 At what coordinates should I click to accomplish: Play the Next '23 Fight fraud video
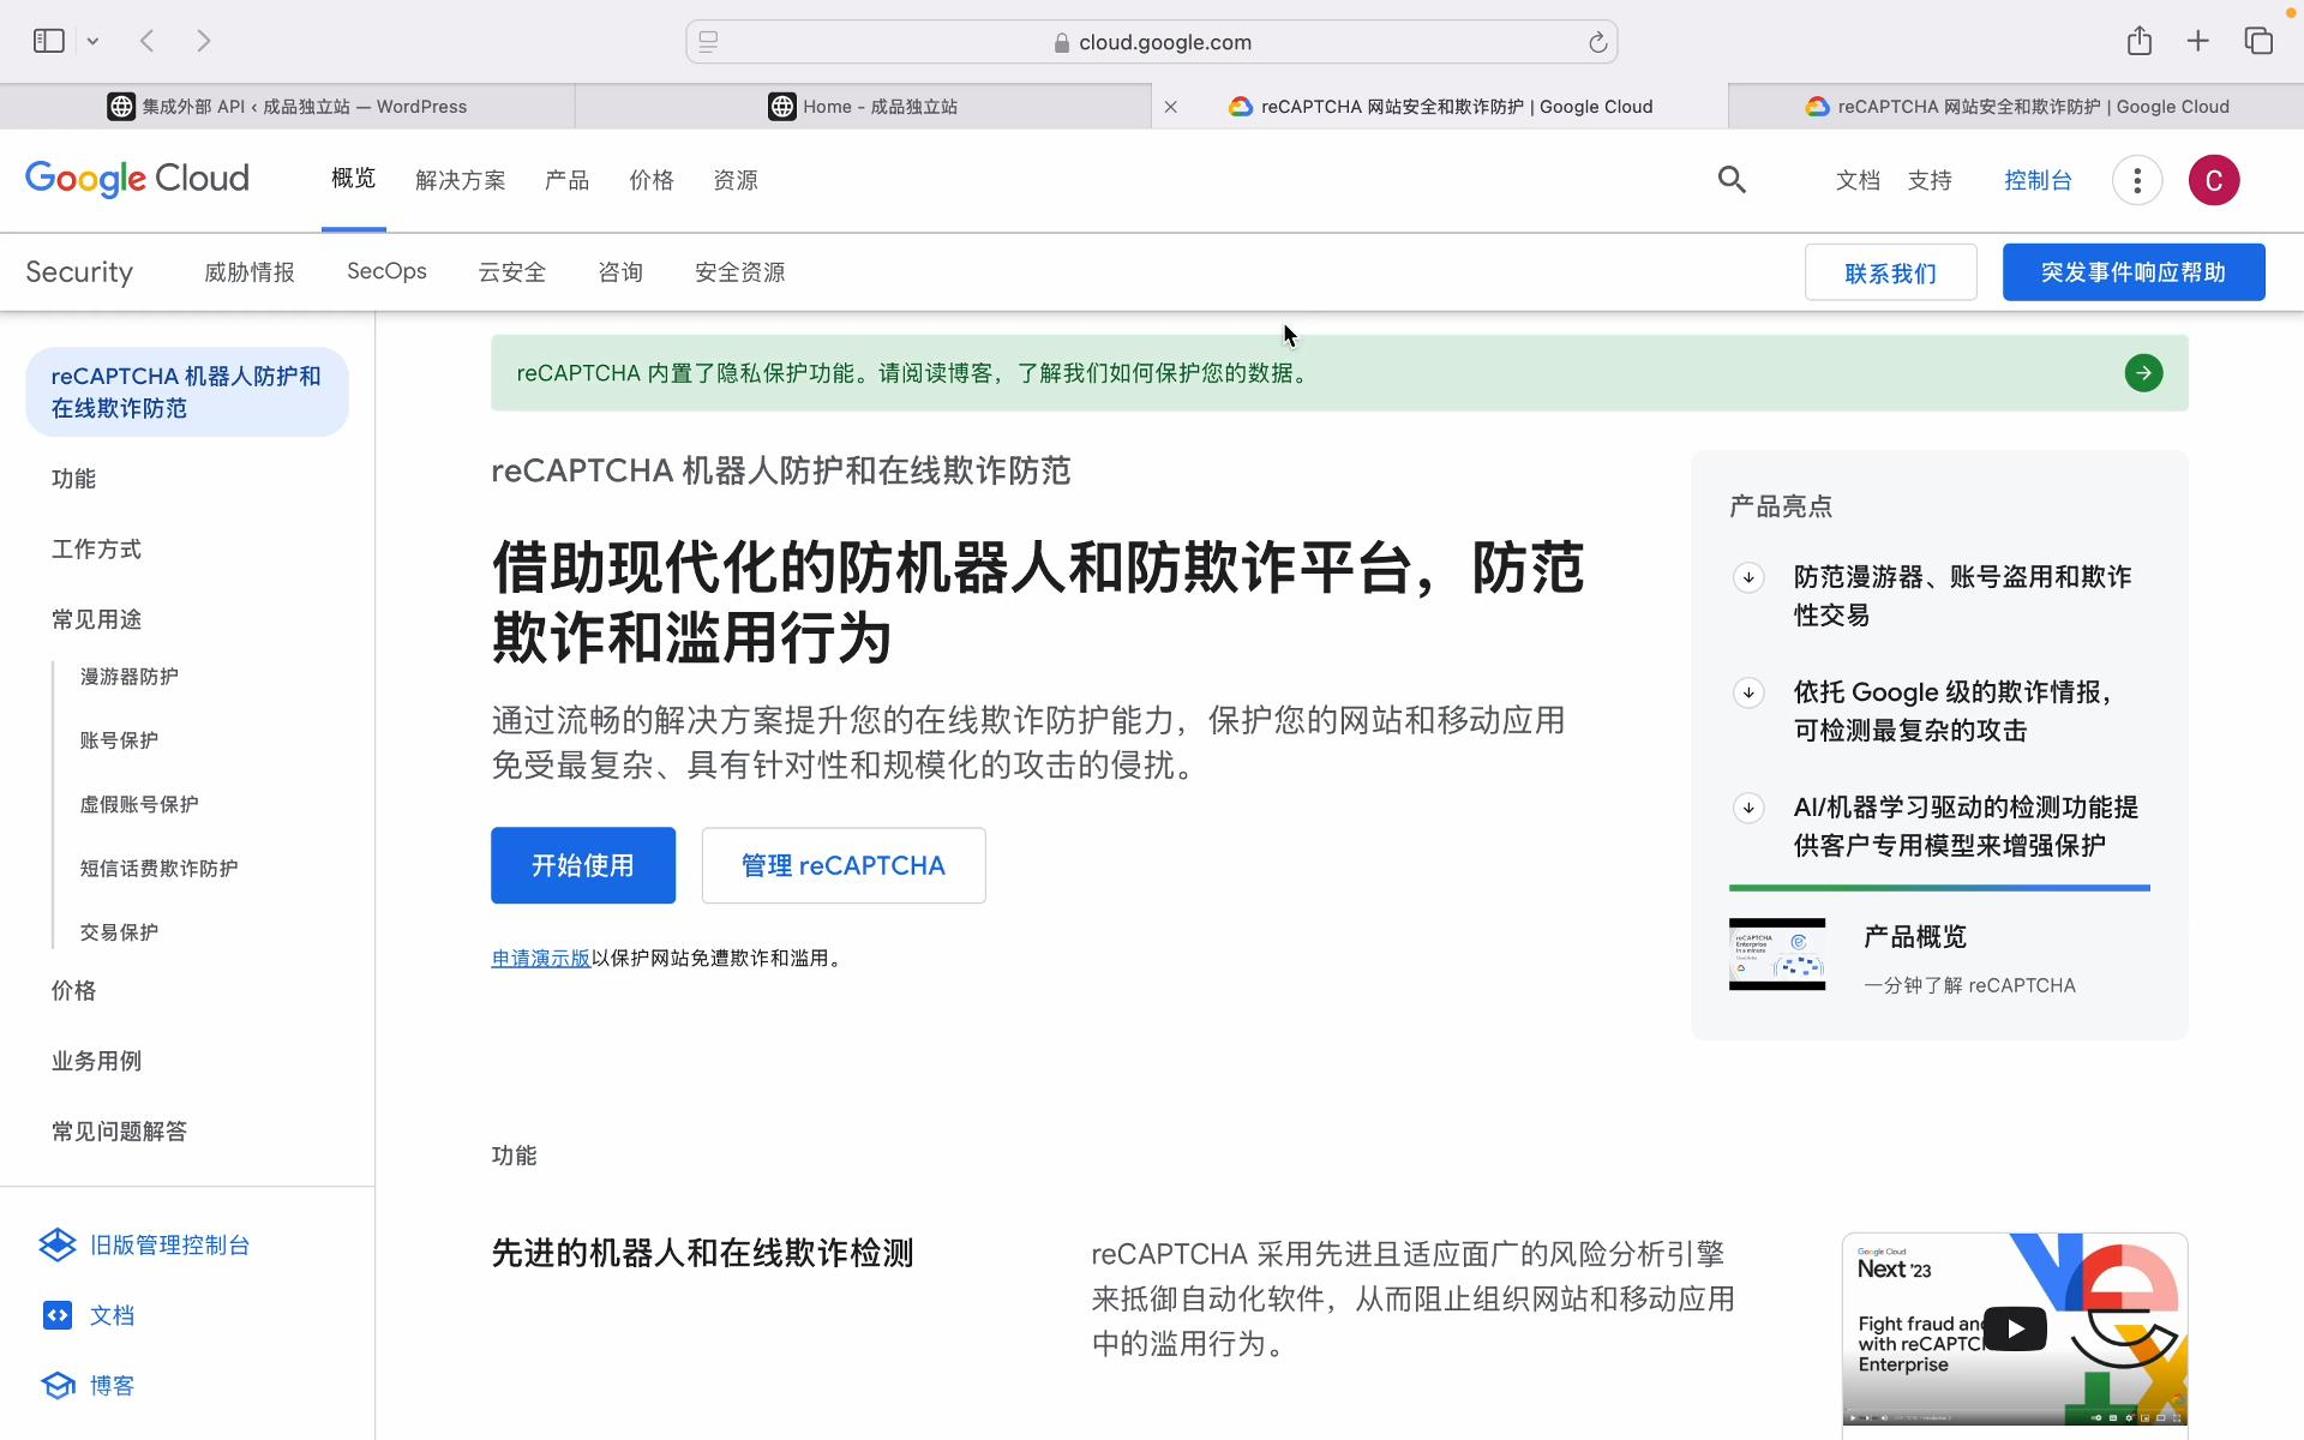2014,1329
